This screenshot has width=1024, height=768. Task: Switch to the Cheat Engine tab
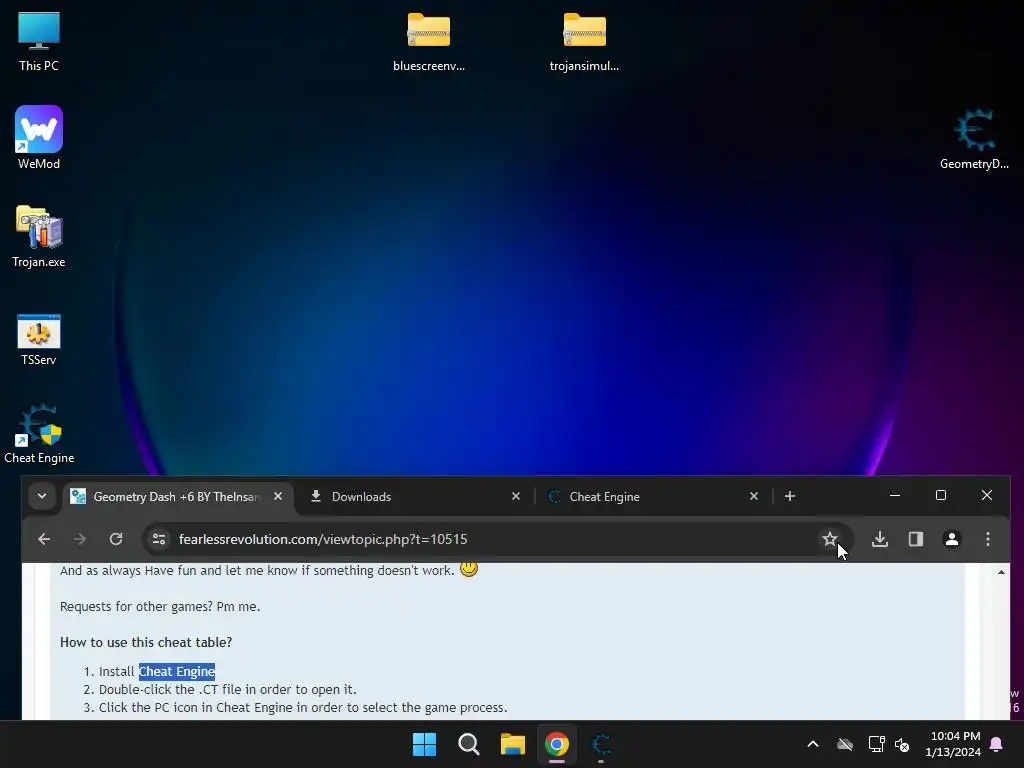pos(653,496)
